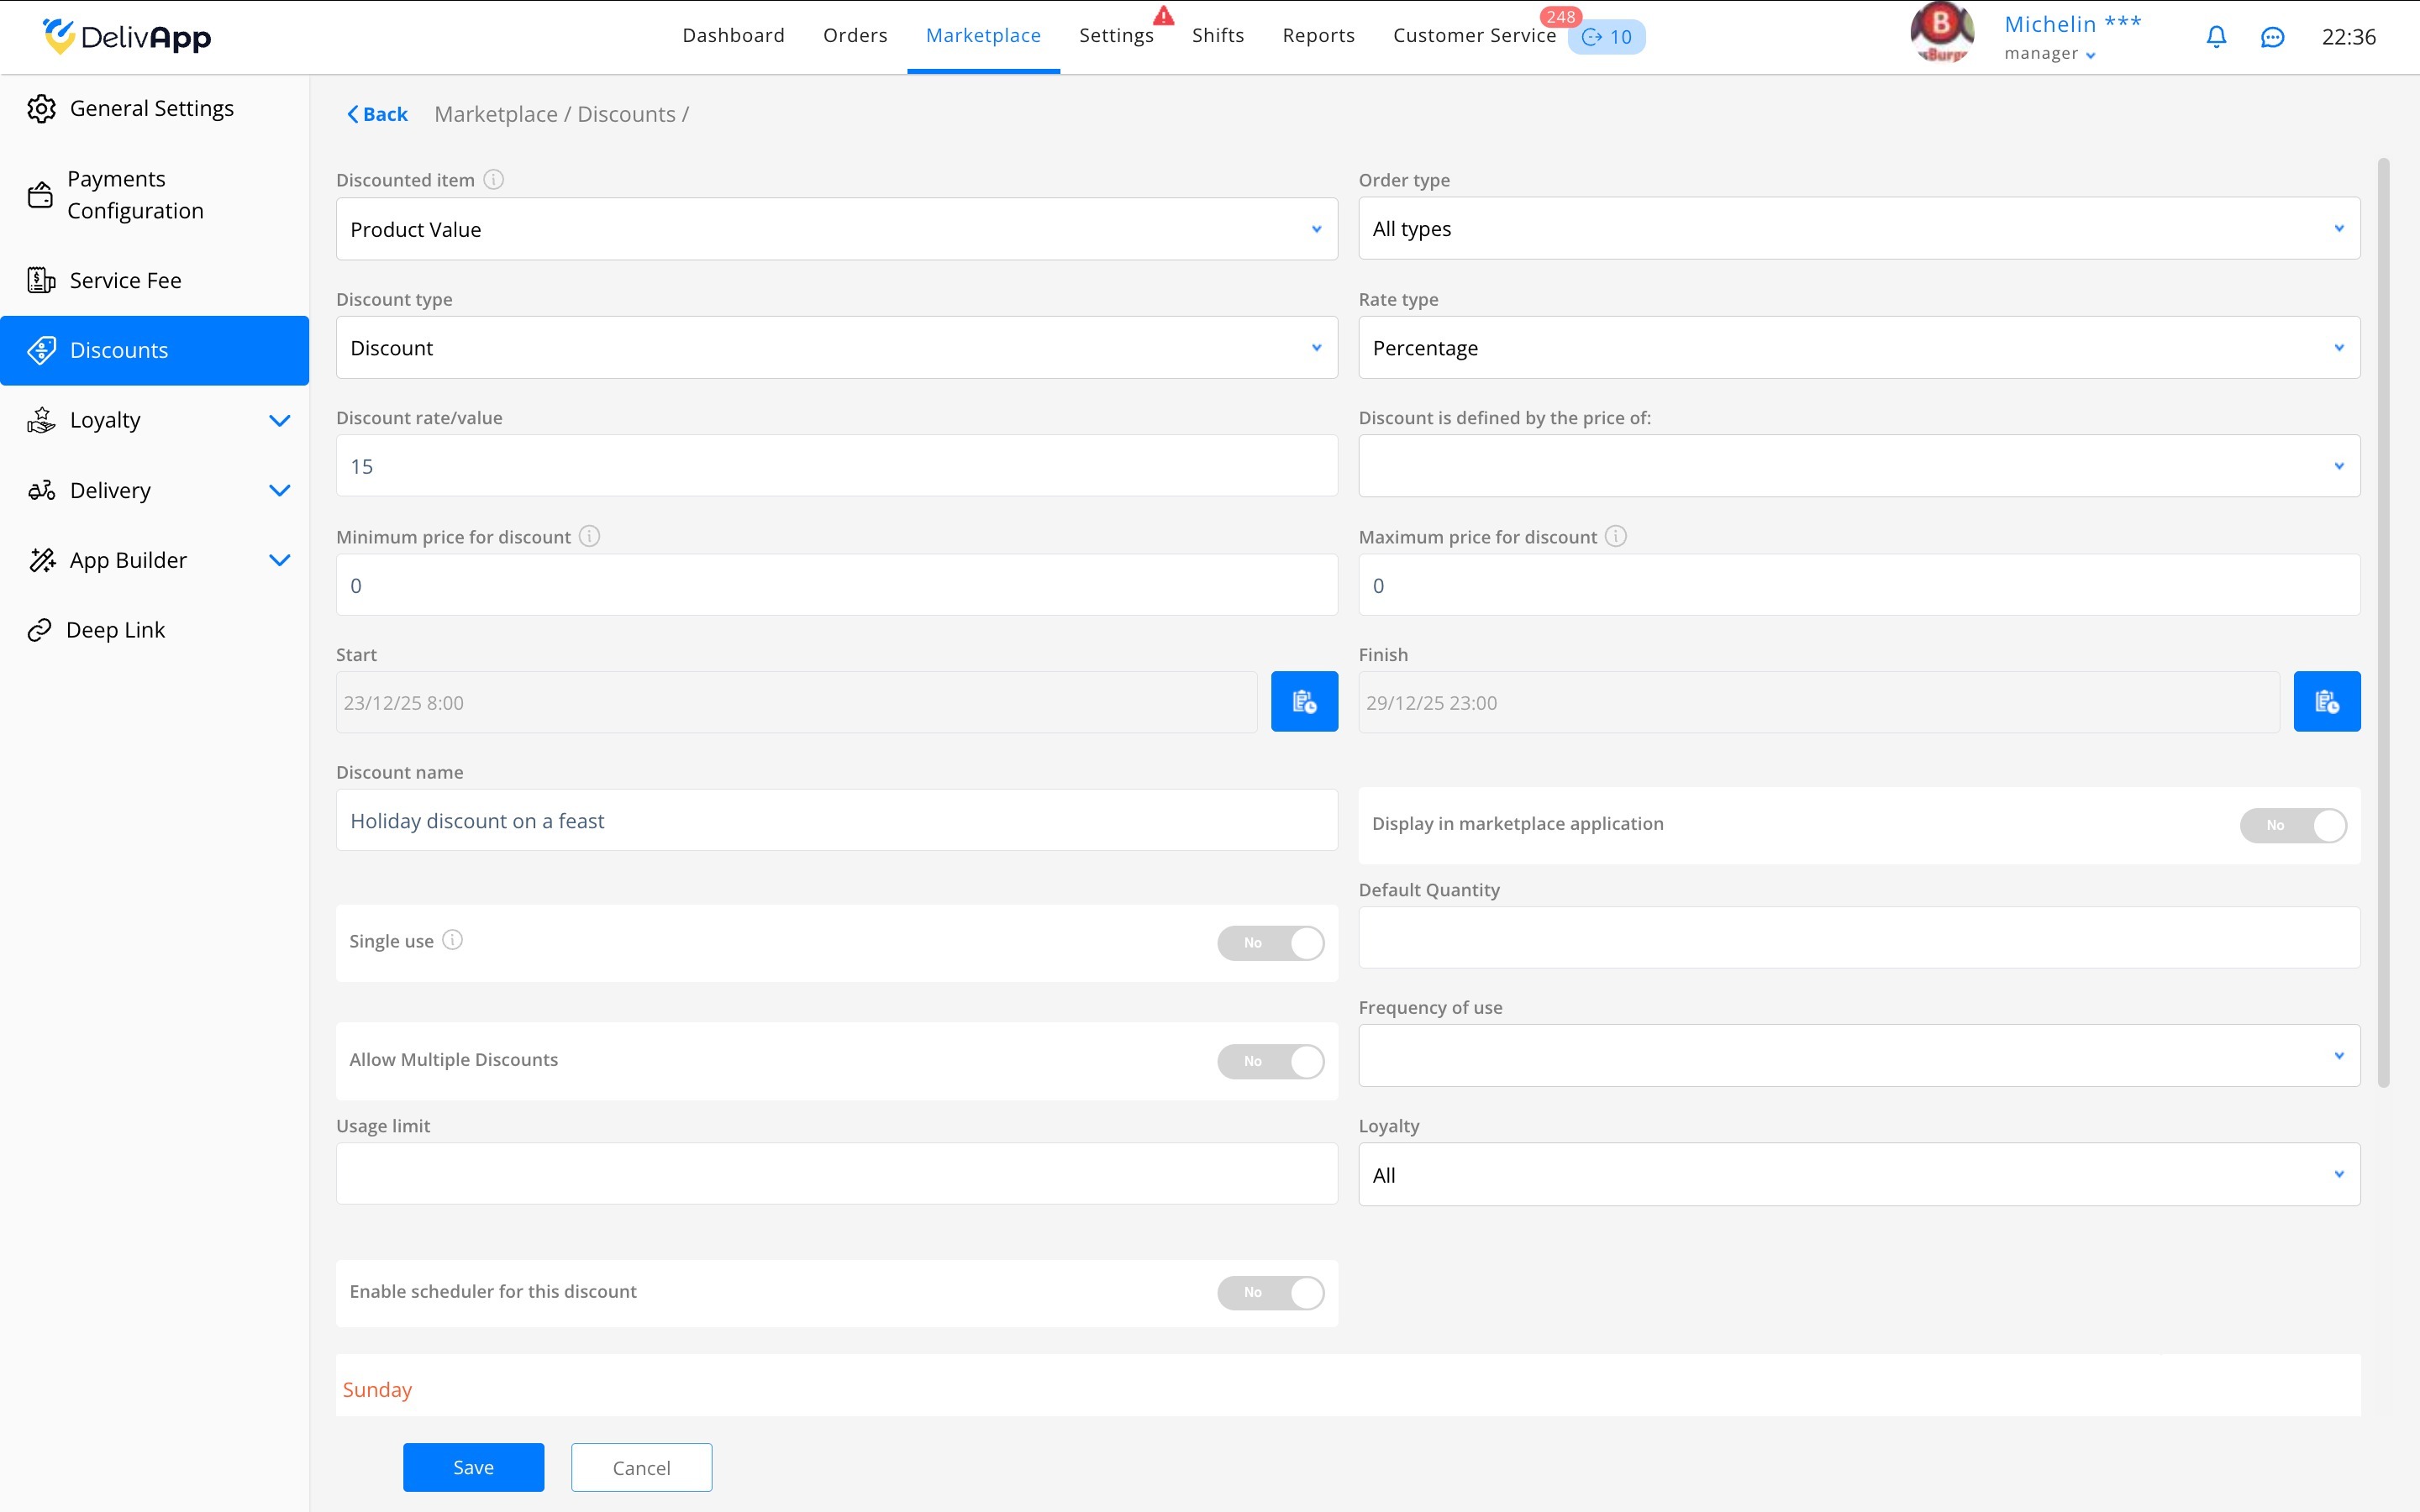Click the Back link

(x=377, y=114)
